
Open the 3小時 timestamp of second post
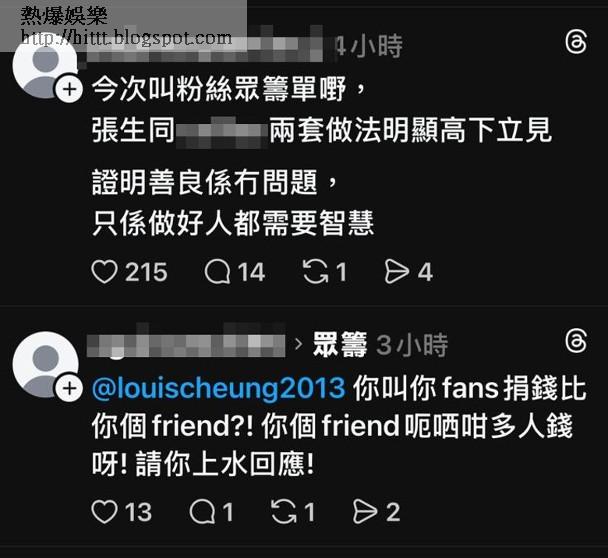click(412, 344)
